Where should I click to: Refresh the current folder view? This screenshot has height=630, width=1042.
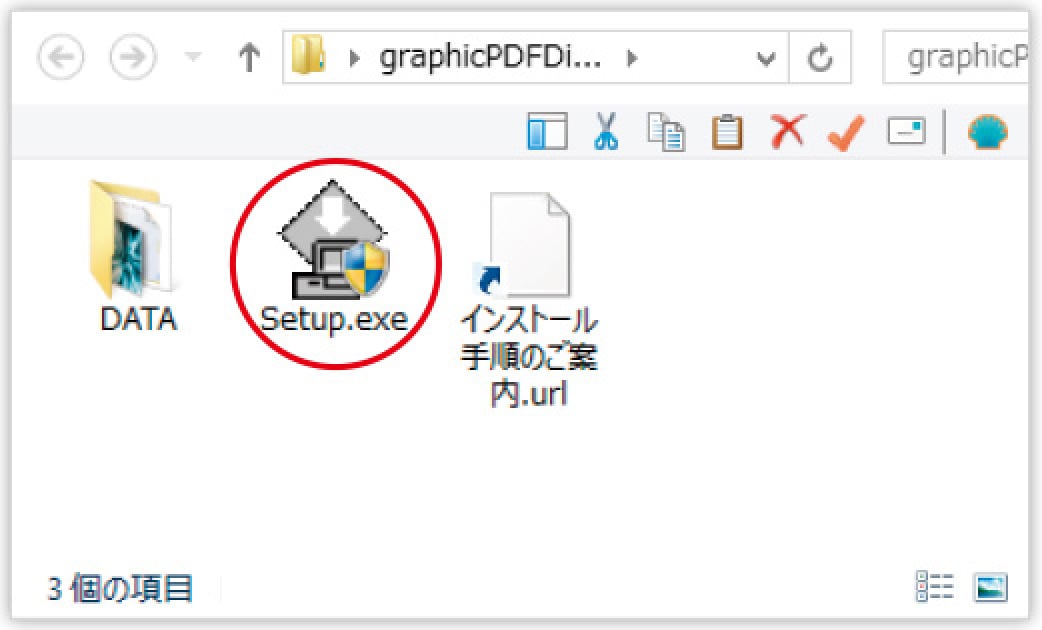pos(820,59)
